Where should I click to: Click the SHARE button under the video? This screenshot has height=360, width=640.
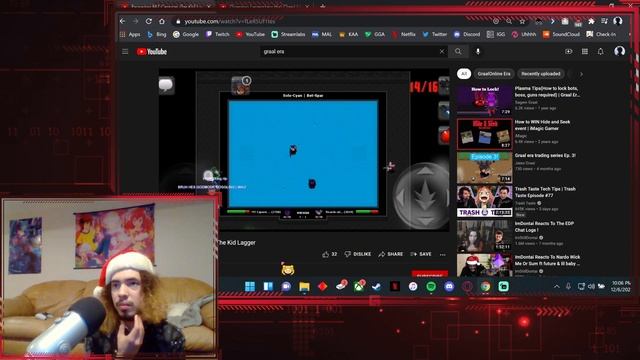[x=391, y=254]
